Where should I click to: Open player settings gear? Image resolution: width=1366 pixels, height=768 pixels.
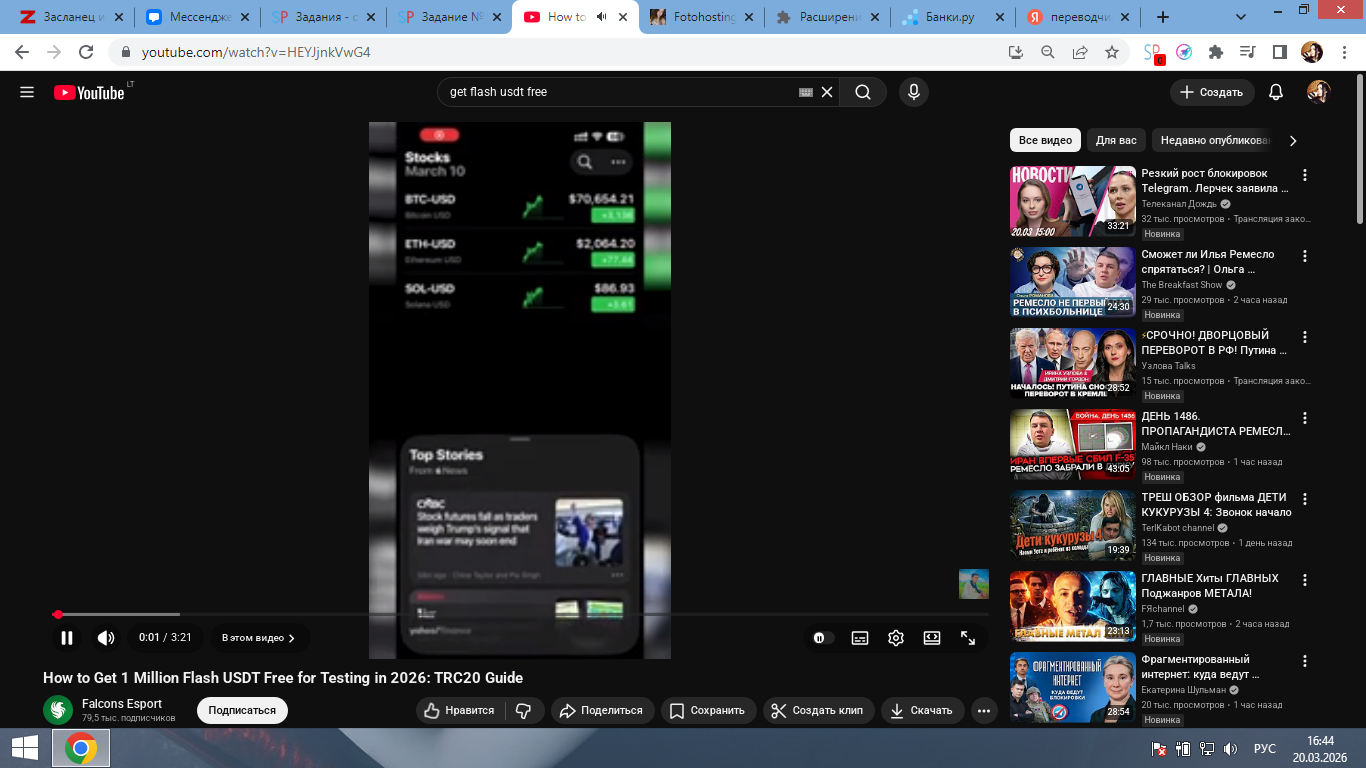tap(896, 638)
